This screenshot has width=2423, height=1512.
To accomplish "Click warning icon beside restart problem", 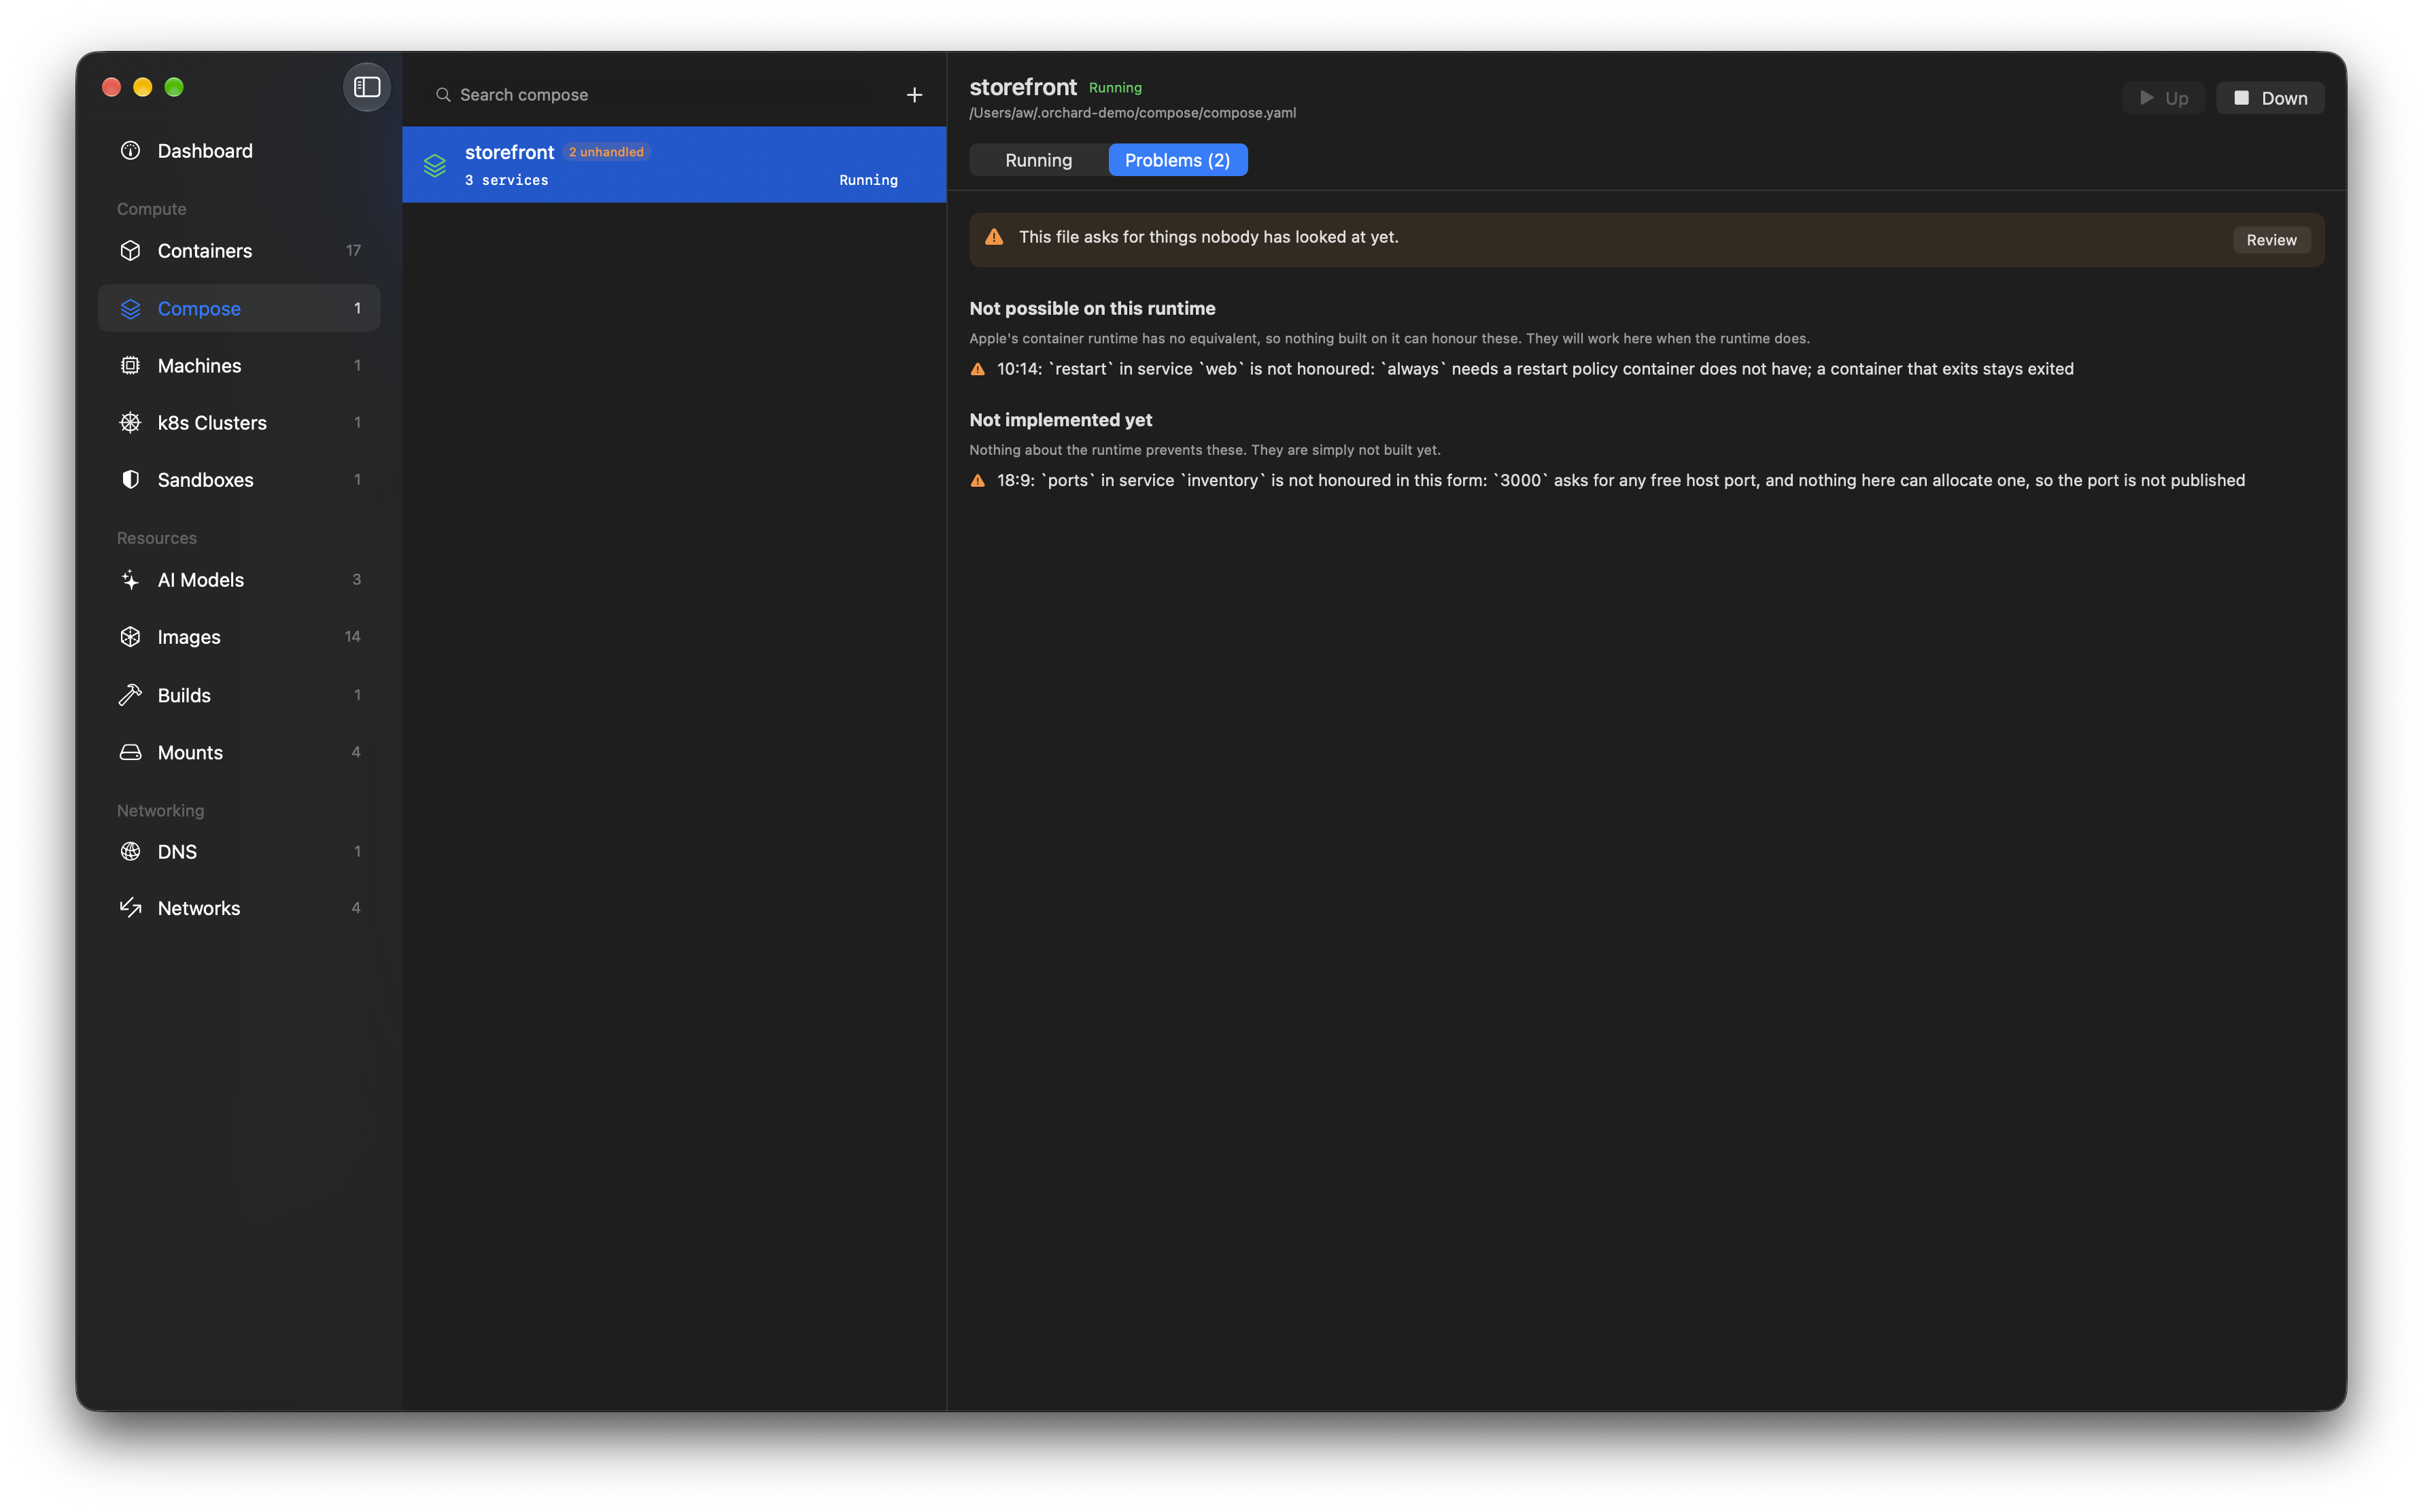I will (978, 369).
